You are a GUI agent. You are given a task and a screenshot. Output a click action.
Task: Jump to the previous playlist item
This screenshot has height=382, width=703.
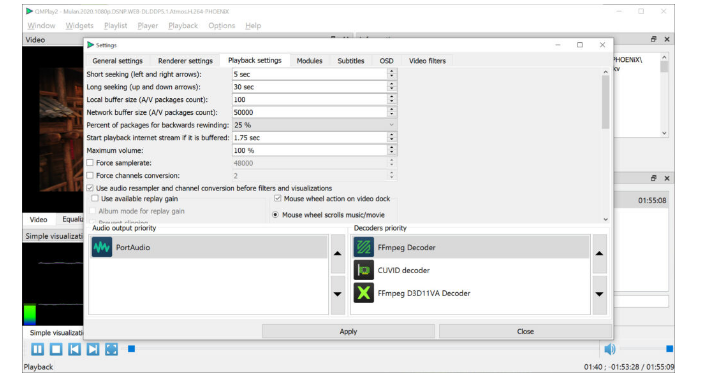tap(74, 349)
